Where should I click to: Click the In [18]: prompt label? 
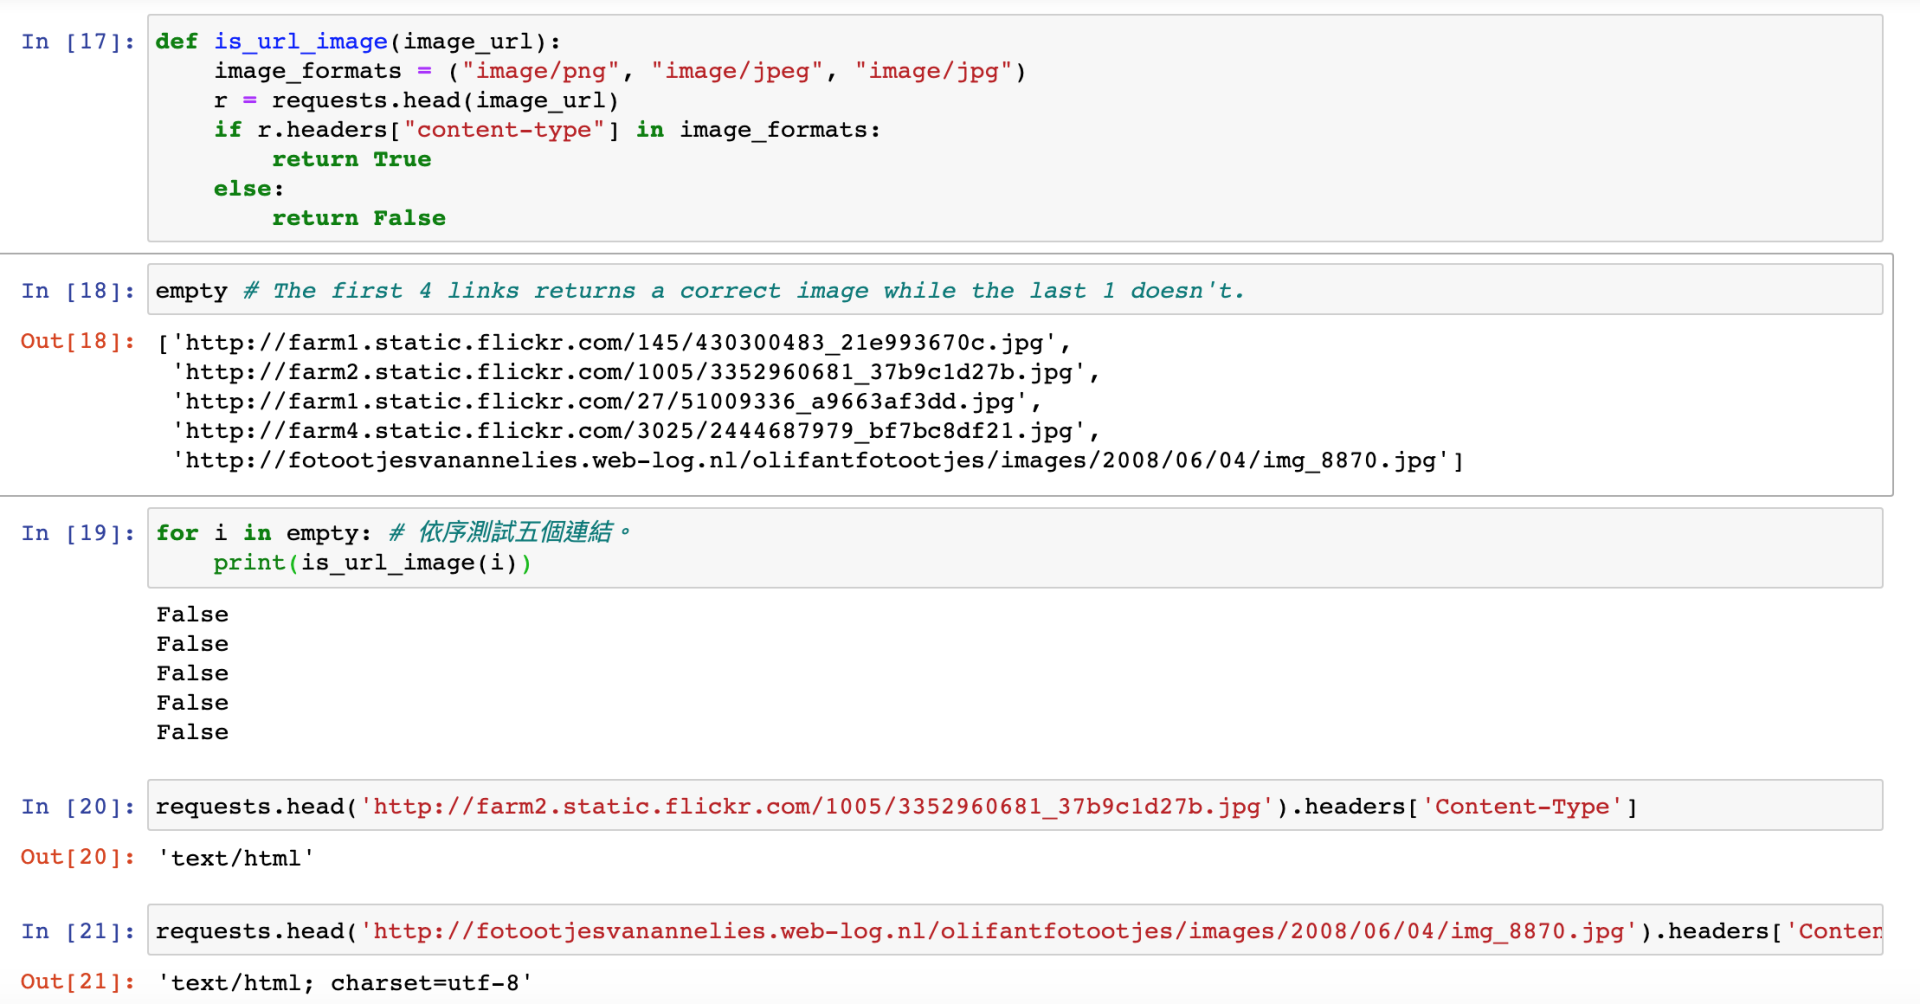click(x=78, y=291)
